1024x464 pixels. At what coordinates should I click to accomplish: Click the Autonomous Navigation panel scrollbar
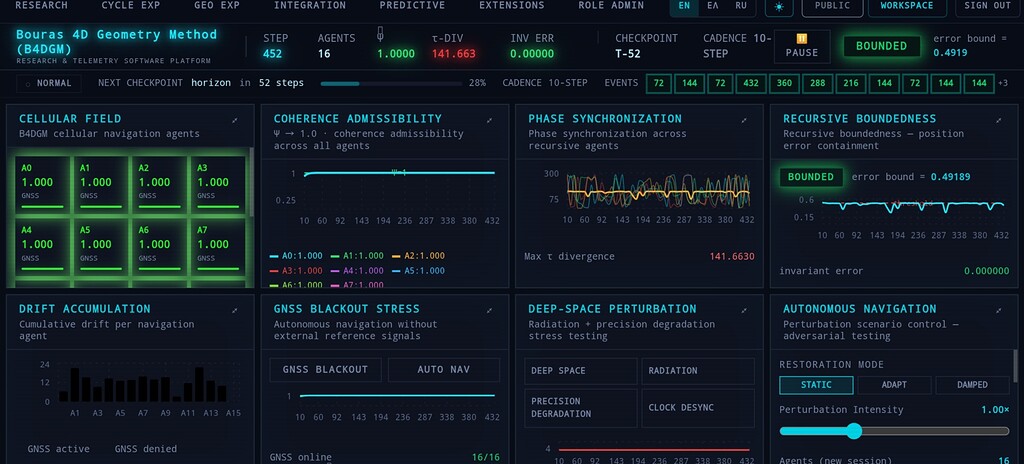[1016, 365]
